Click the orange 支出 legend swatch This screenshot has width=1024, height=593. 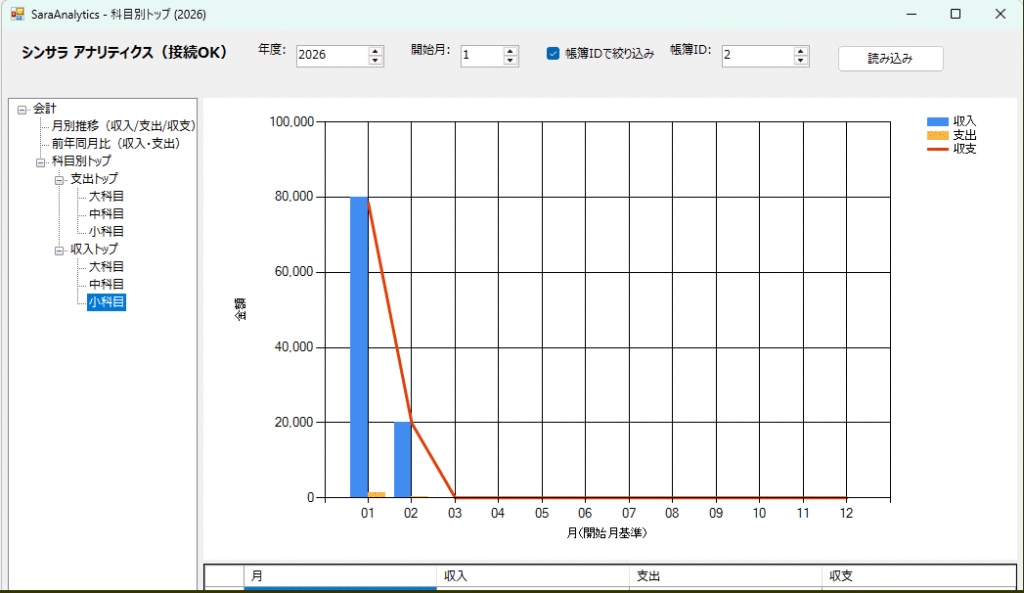click(x=937, y=135)
